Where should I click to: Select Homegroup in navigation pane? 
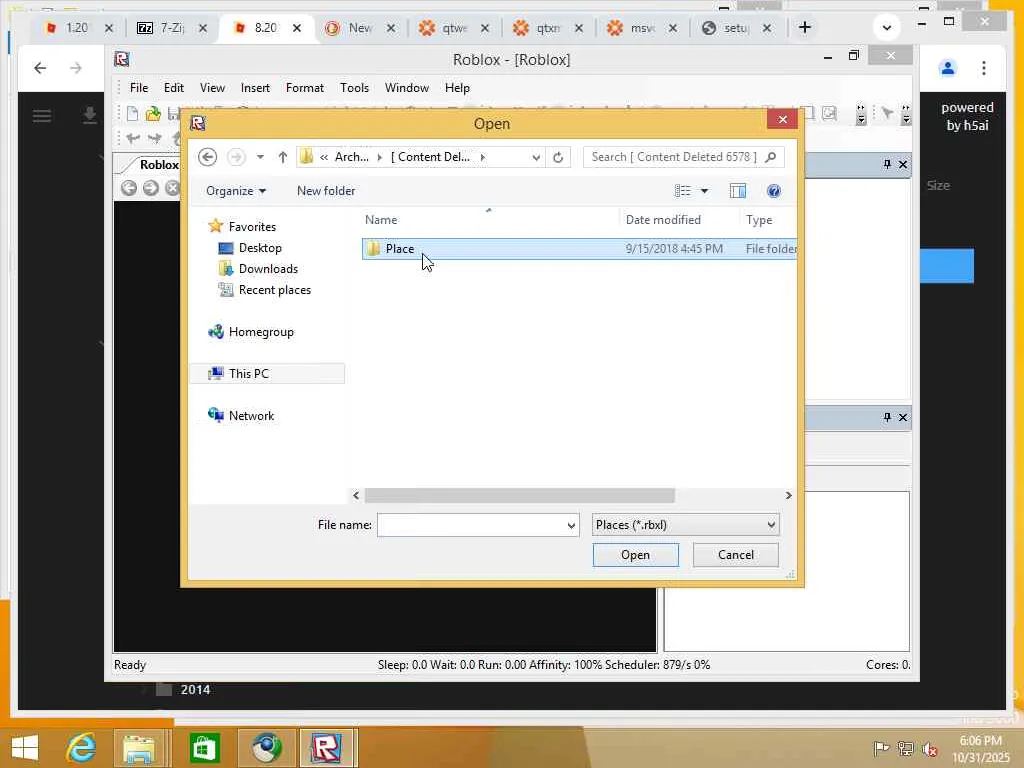(x=261, y=332)
